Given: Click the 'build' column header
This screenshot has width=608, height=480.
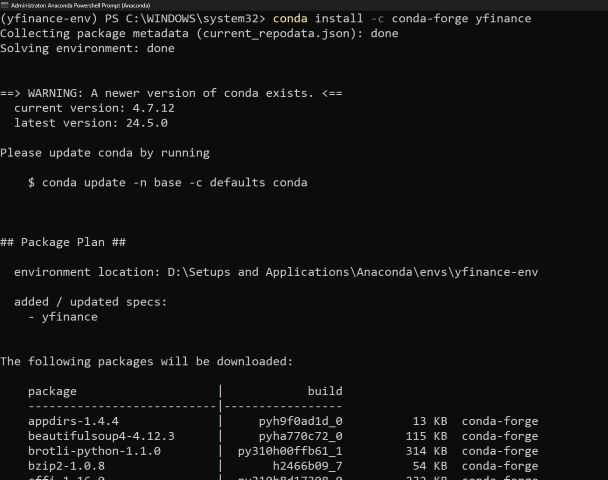Looking at the screenshot, I should coord(325,391).
